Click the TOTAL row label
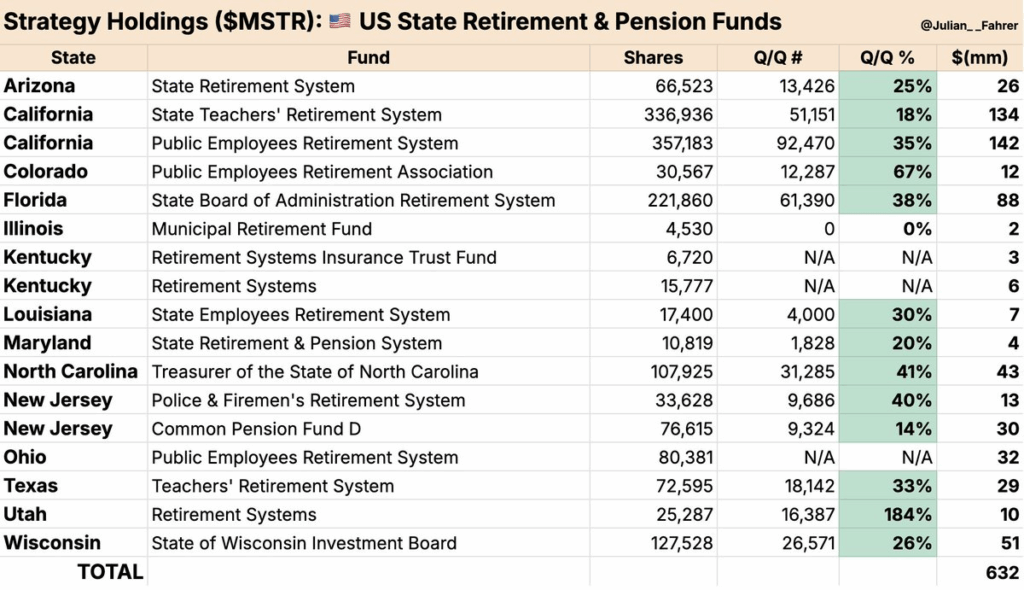The height and width of the screenshot is (590, 1024). point(110,572)
